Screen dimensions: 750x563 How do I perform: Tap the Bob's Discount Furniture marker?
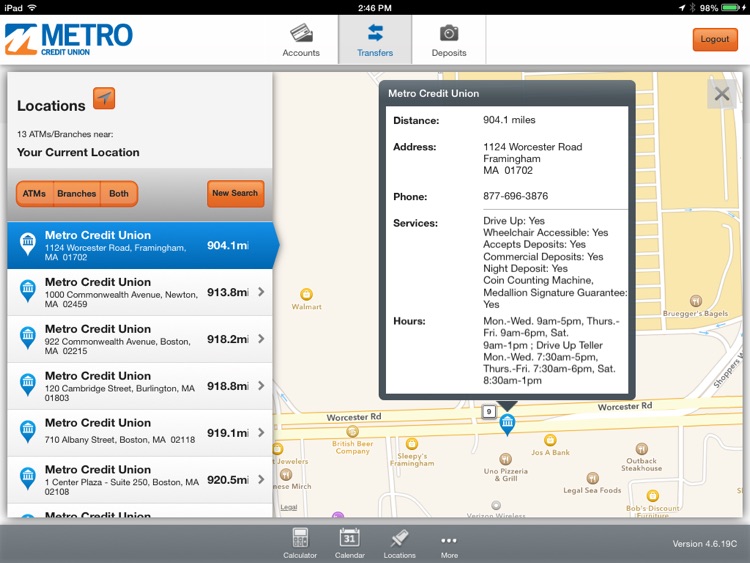click(652, 496)
